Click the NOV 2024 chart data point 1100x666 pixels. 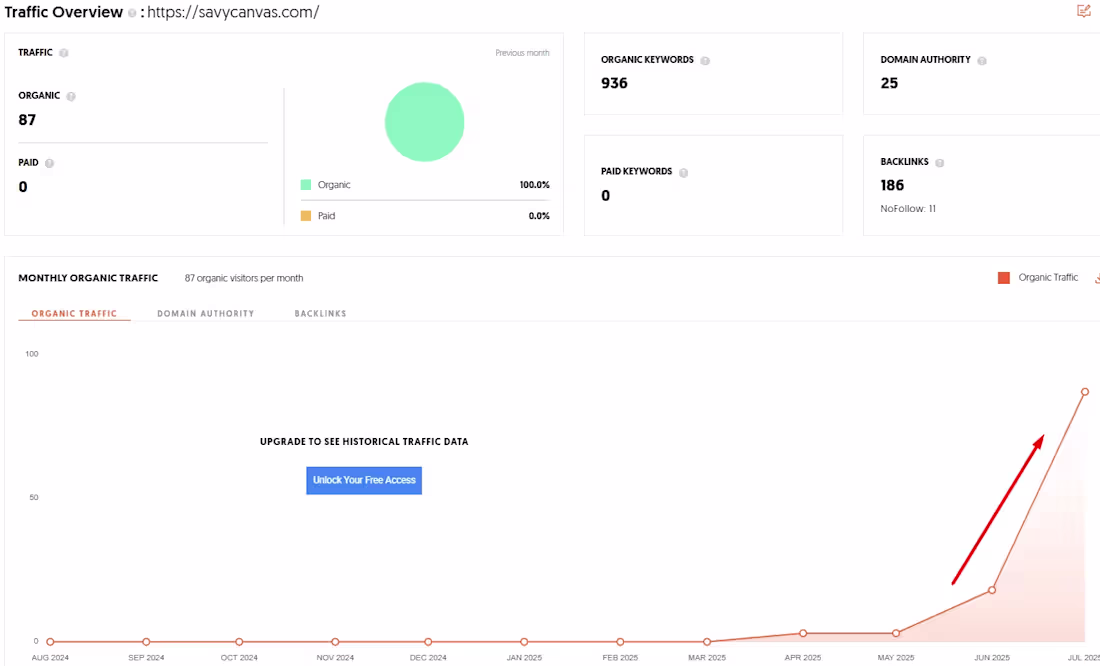(335, 641)
